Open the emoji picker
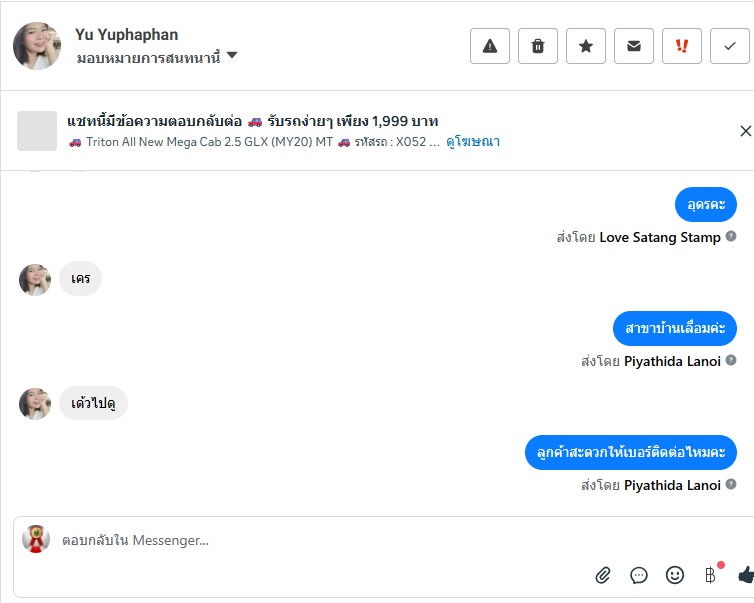 click(x=675, y=575)
